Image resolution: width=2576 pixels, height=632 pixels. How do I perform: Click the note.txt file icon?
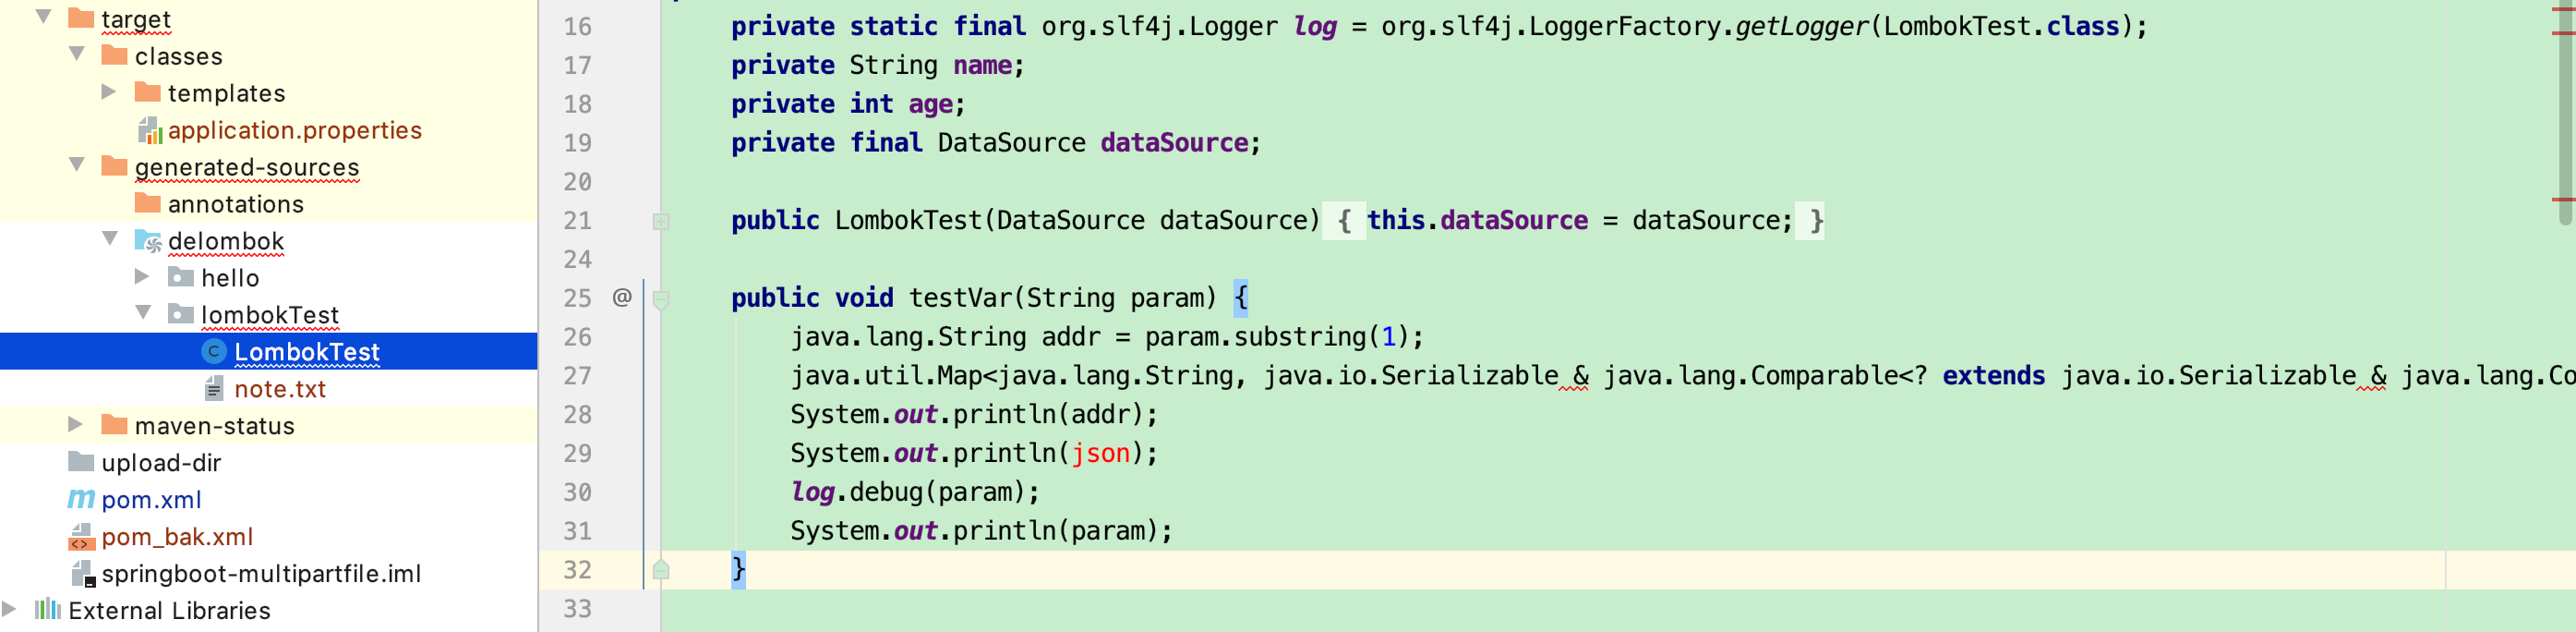pos(214,389)
